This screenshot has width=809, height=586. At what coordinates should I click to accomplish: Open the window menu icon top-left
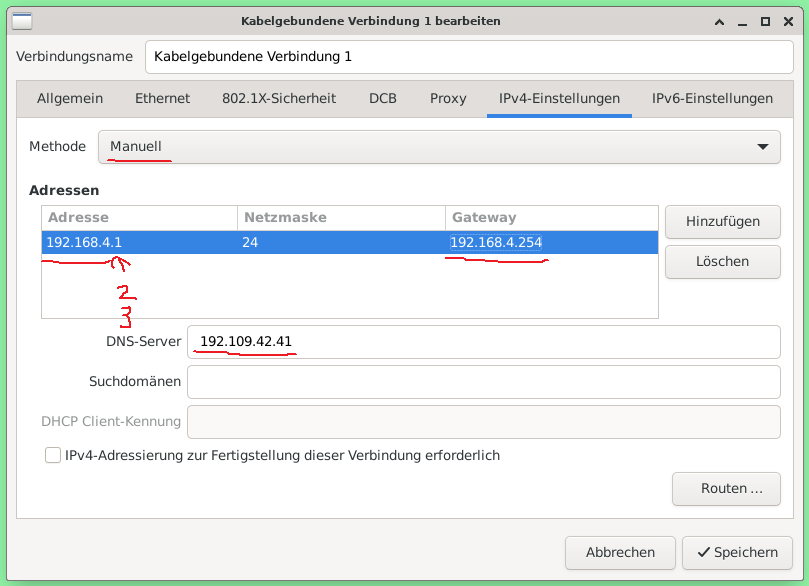(x=20, y=21)
